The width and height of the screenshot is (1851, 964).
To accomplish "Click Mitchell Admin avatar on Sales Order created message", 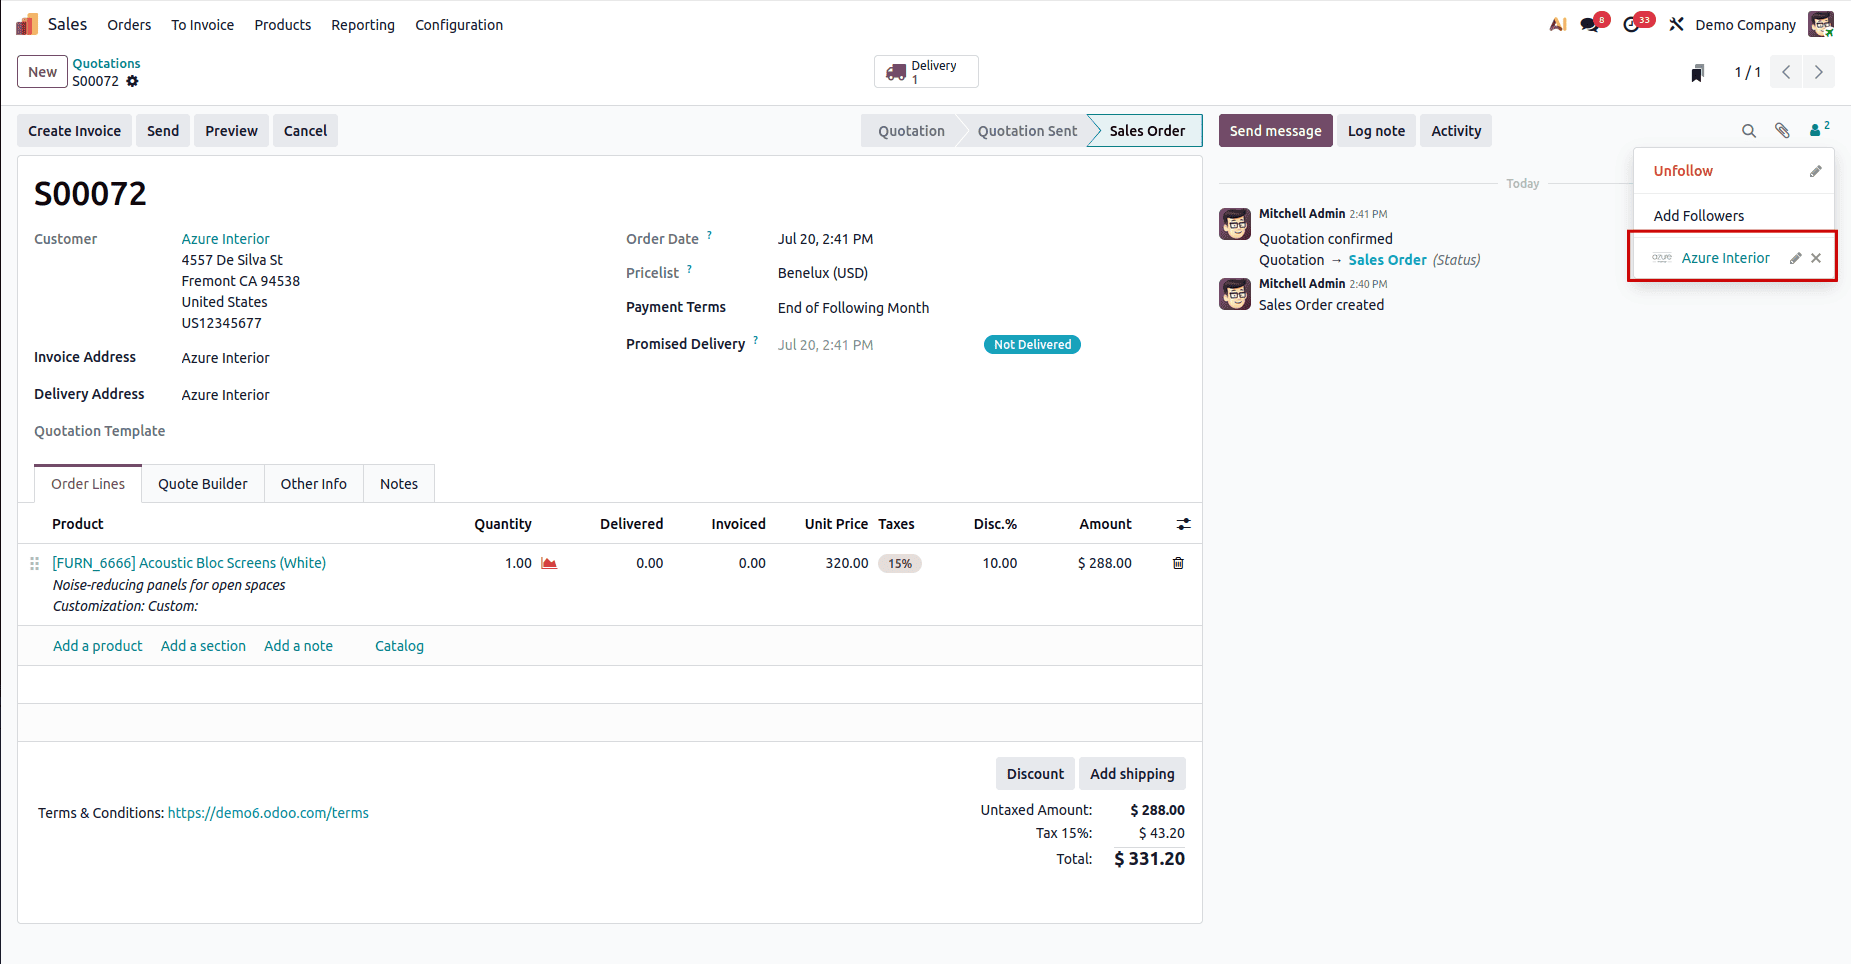I will tap(1235, 294).
